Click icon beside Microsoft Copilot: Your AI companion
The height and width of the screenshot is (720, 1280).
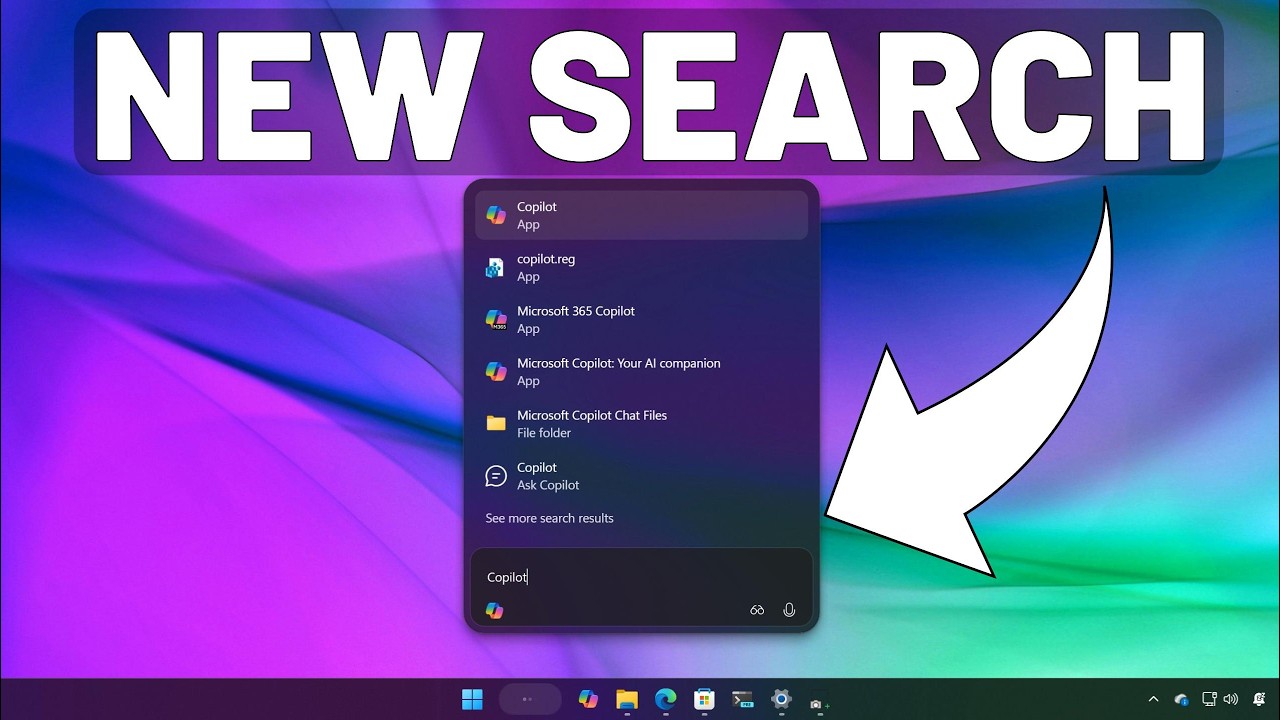point(496,371)
